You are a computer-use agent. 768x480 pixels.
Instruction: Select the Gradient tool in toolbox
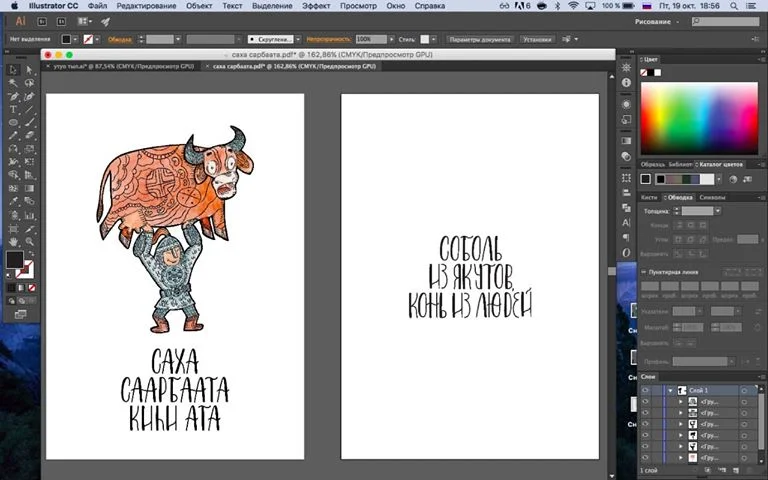coord(29,189)
